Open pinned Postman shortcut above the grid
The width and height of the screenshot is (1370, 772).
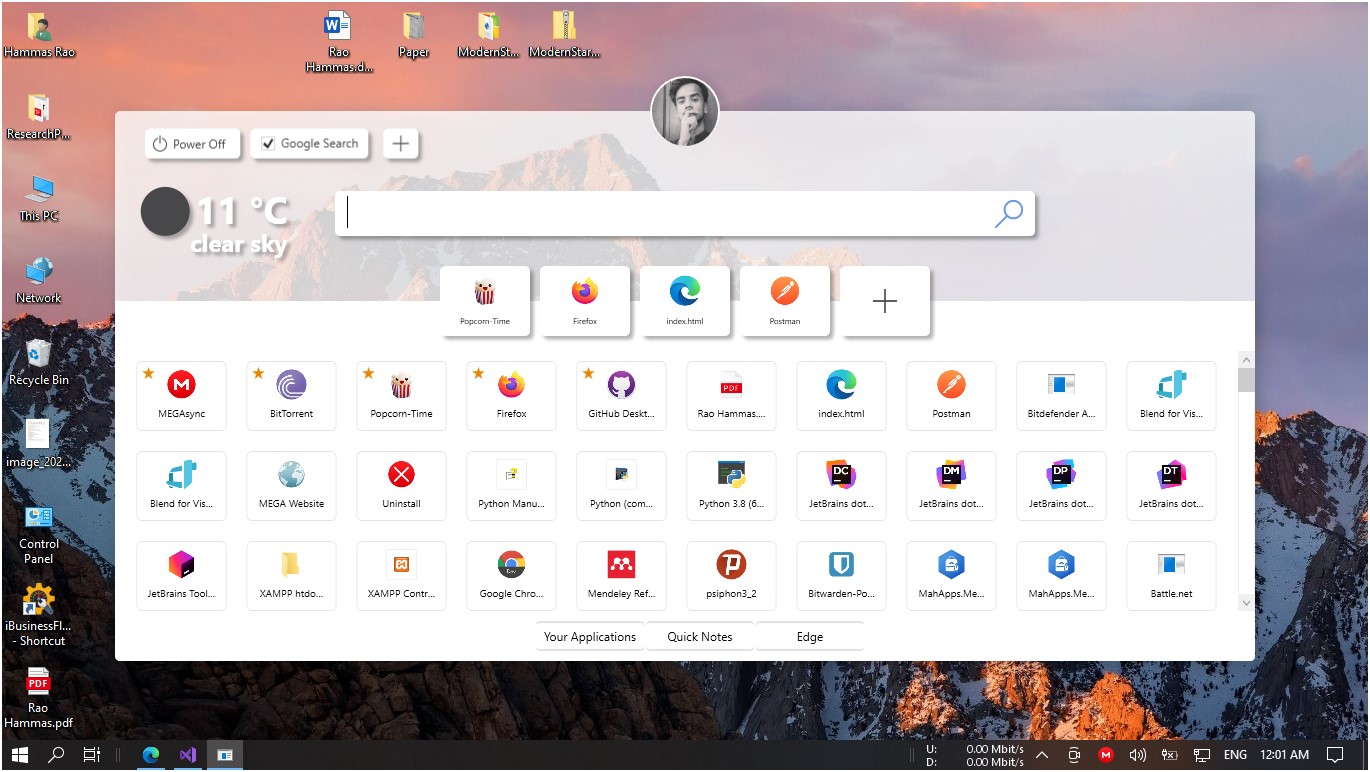coord(785,301)
